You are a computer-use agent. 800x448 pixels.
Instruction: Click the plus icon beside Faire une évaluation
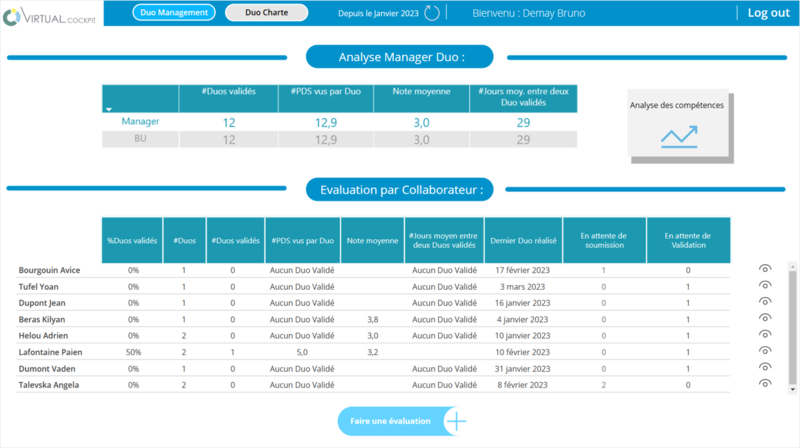pos(456,421)
